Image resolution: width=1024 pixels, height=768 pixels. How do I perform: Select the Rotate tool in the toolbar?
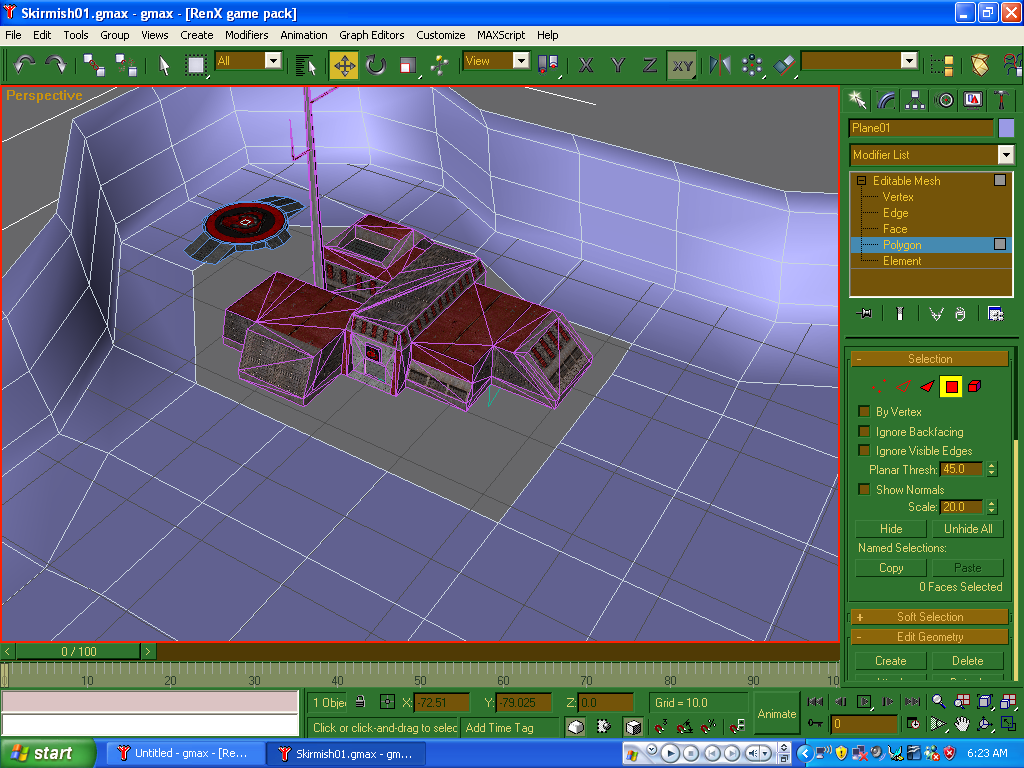click(x=376, y=66)
